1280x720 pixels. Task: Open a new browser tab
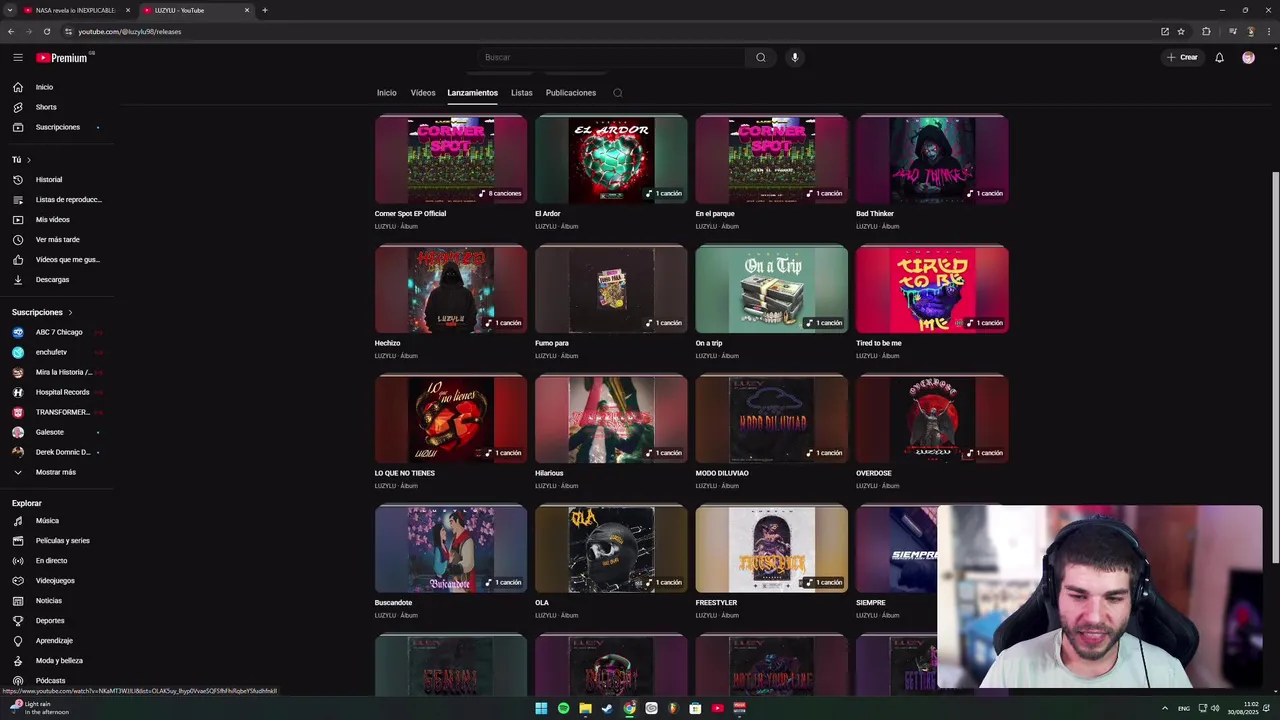[x=265, y=10]
